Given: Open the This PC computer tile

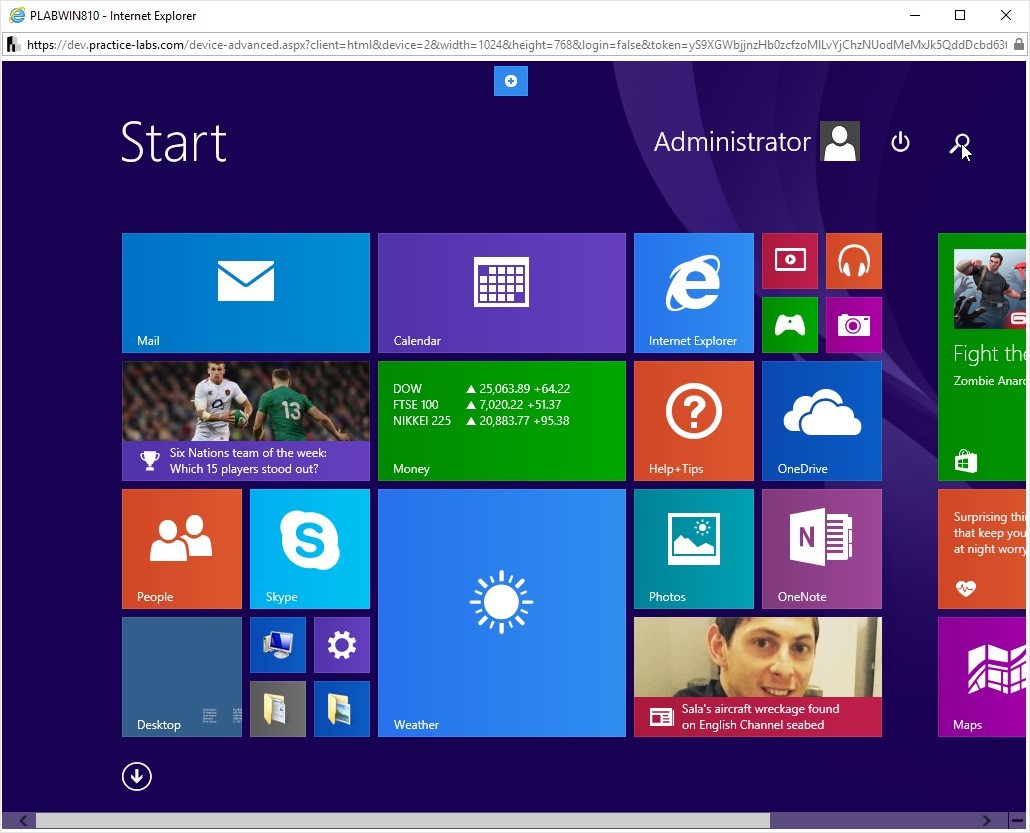Looking at the screenshot, I should coord(278,645).
